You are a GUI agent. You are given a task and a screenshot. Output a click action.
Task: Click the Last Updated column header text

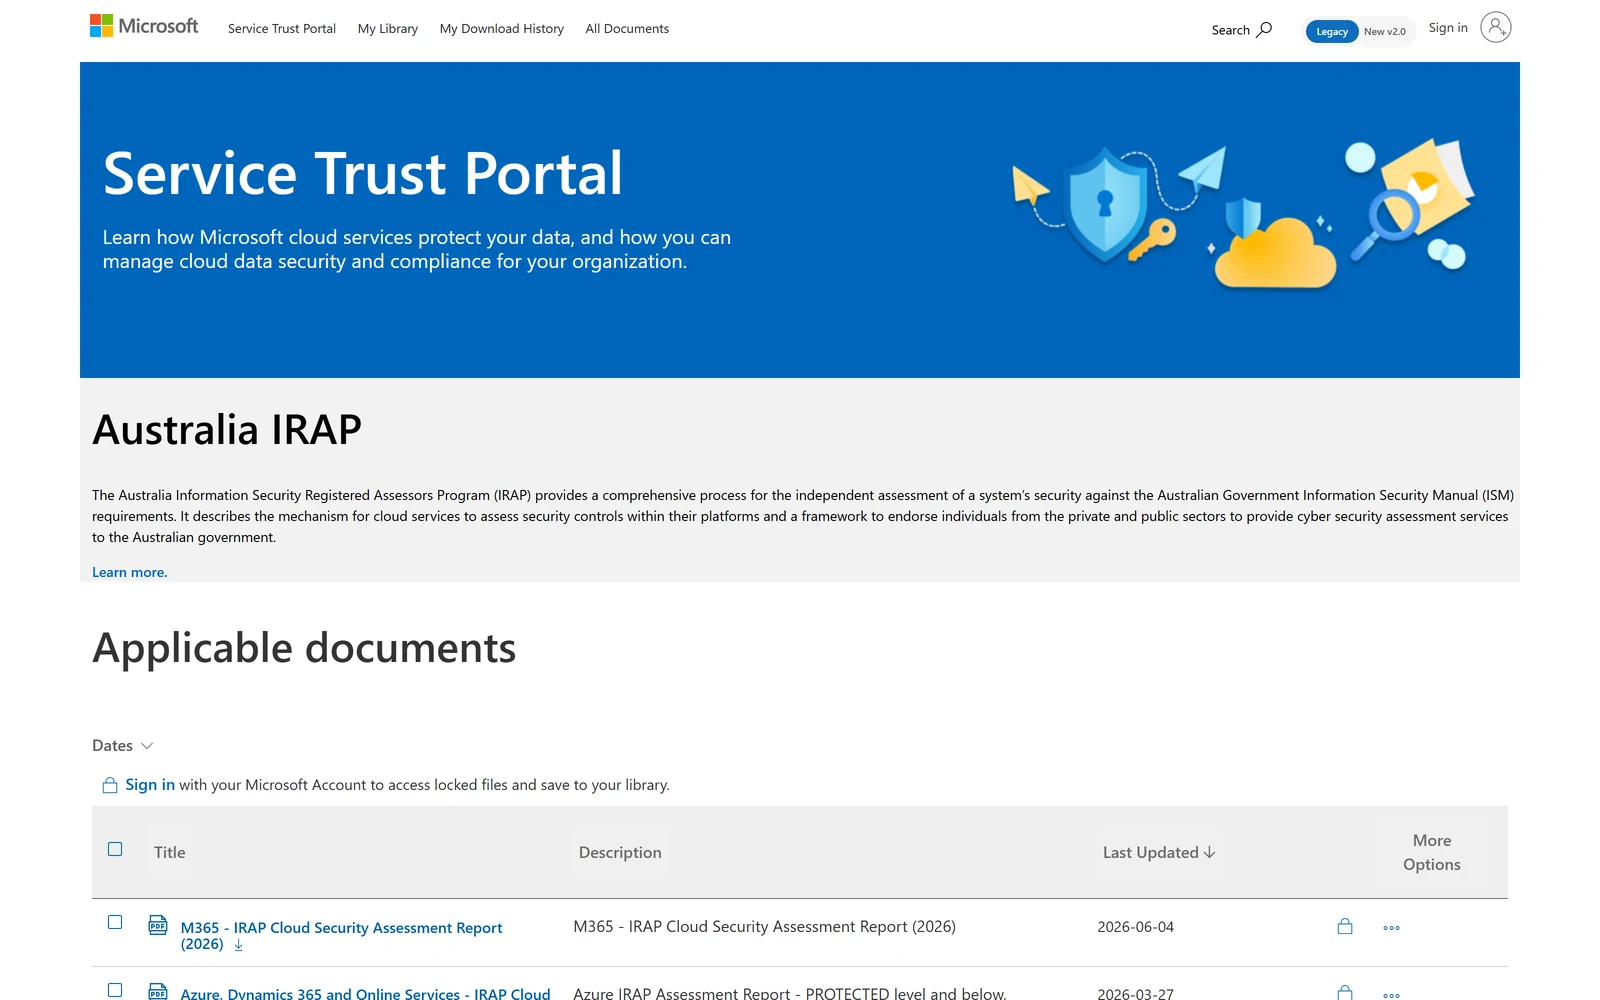(x=1150, y=852)
